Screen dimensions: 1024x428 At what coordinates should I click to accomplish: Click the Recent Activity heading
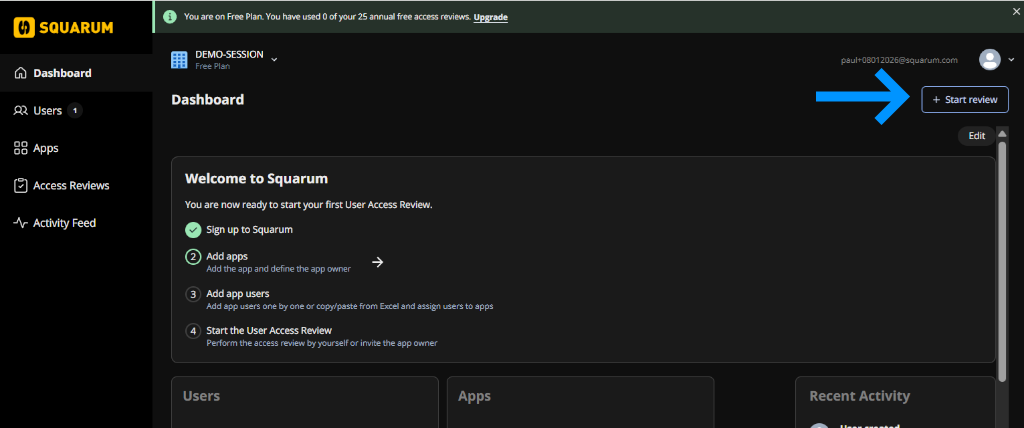click(x=859, y=396)
